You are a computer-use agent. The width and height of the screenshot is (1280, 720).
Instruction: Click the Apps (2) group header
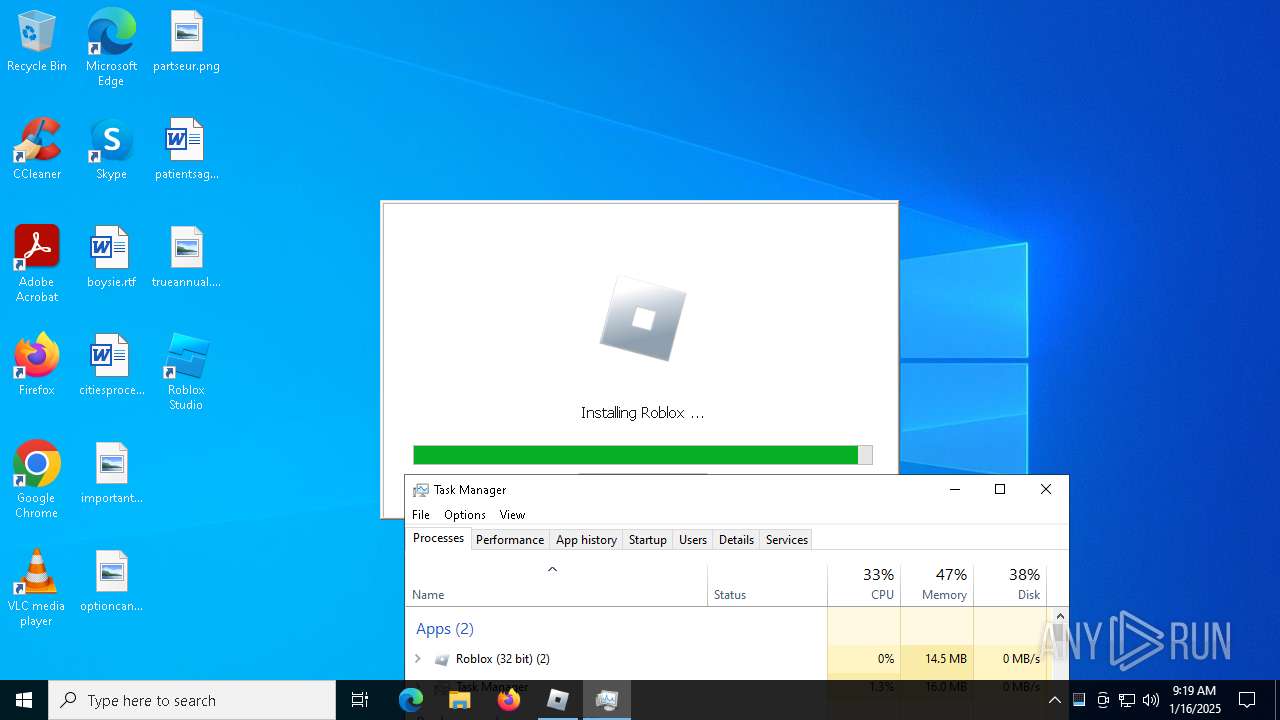click(445, 629)
